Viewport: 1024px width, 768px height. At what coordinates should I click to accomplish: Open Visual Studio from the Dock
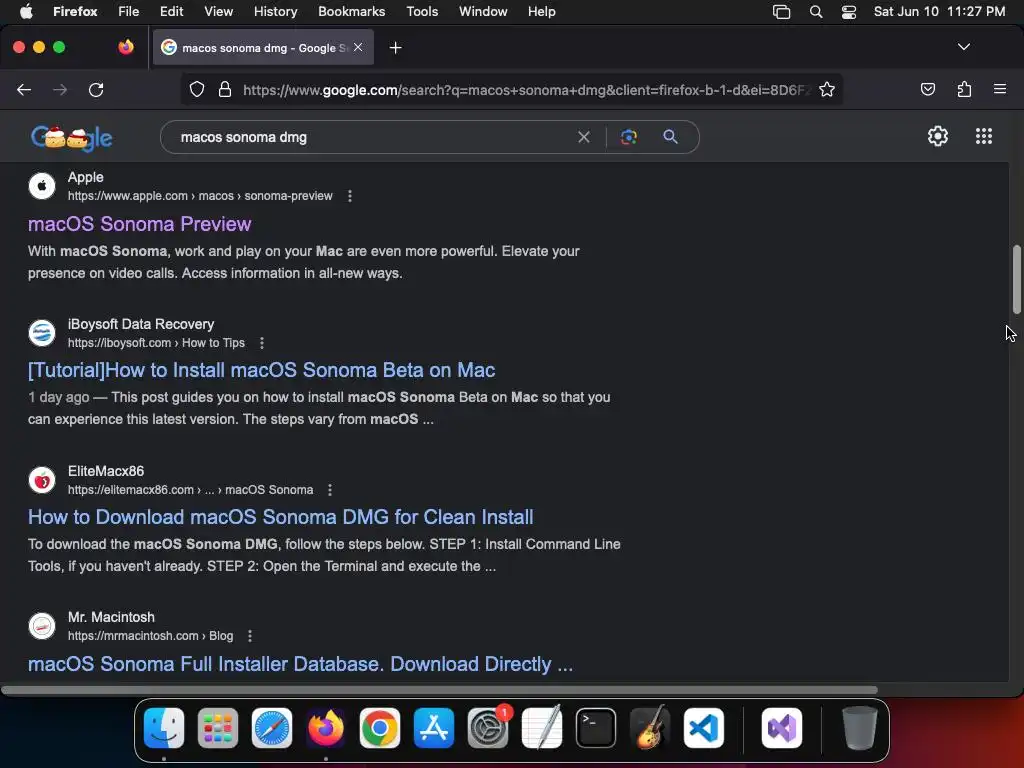pyautogui.click(x=782, y=728)
